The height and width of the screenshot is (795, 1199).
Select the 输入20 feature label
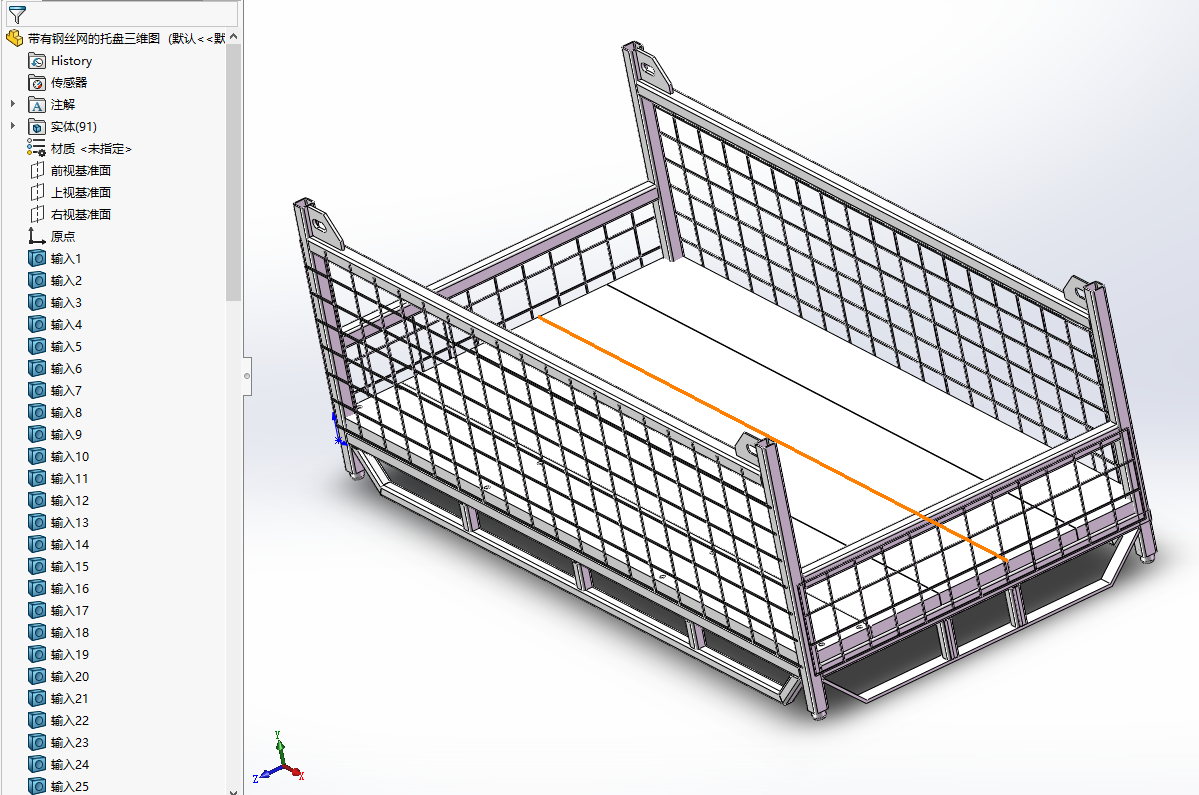(70, 677)
